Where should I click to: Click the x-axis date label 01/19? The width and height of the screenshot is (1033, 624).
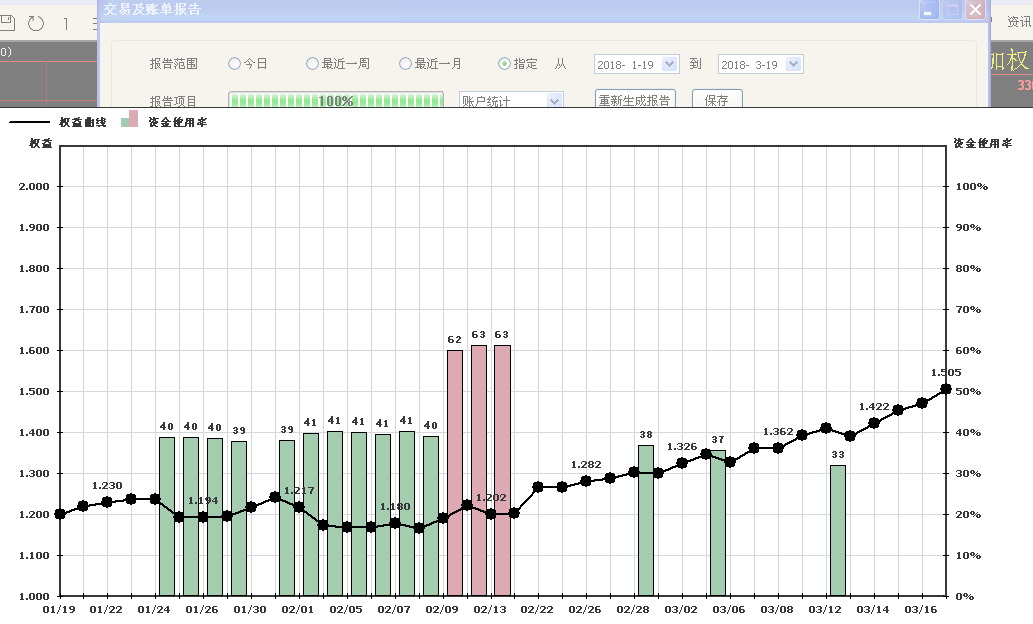point(59,610)
